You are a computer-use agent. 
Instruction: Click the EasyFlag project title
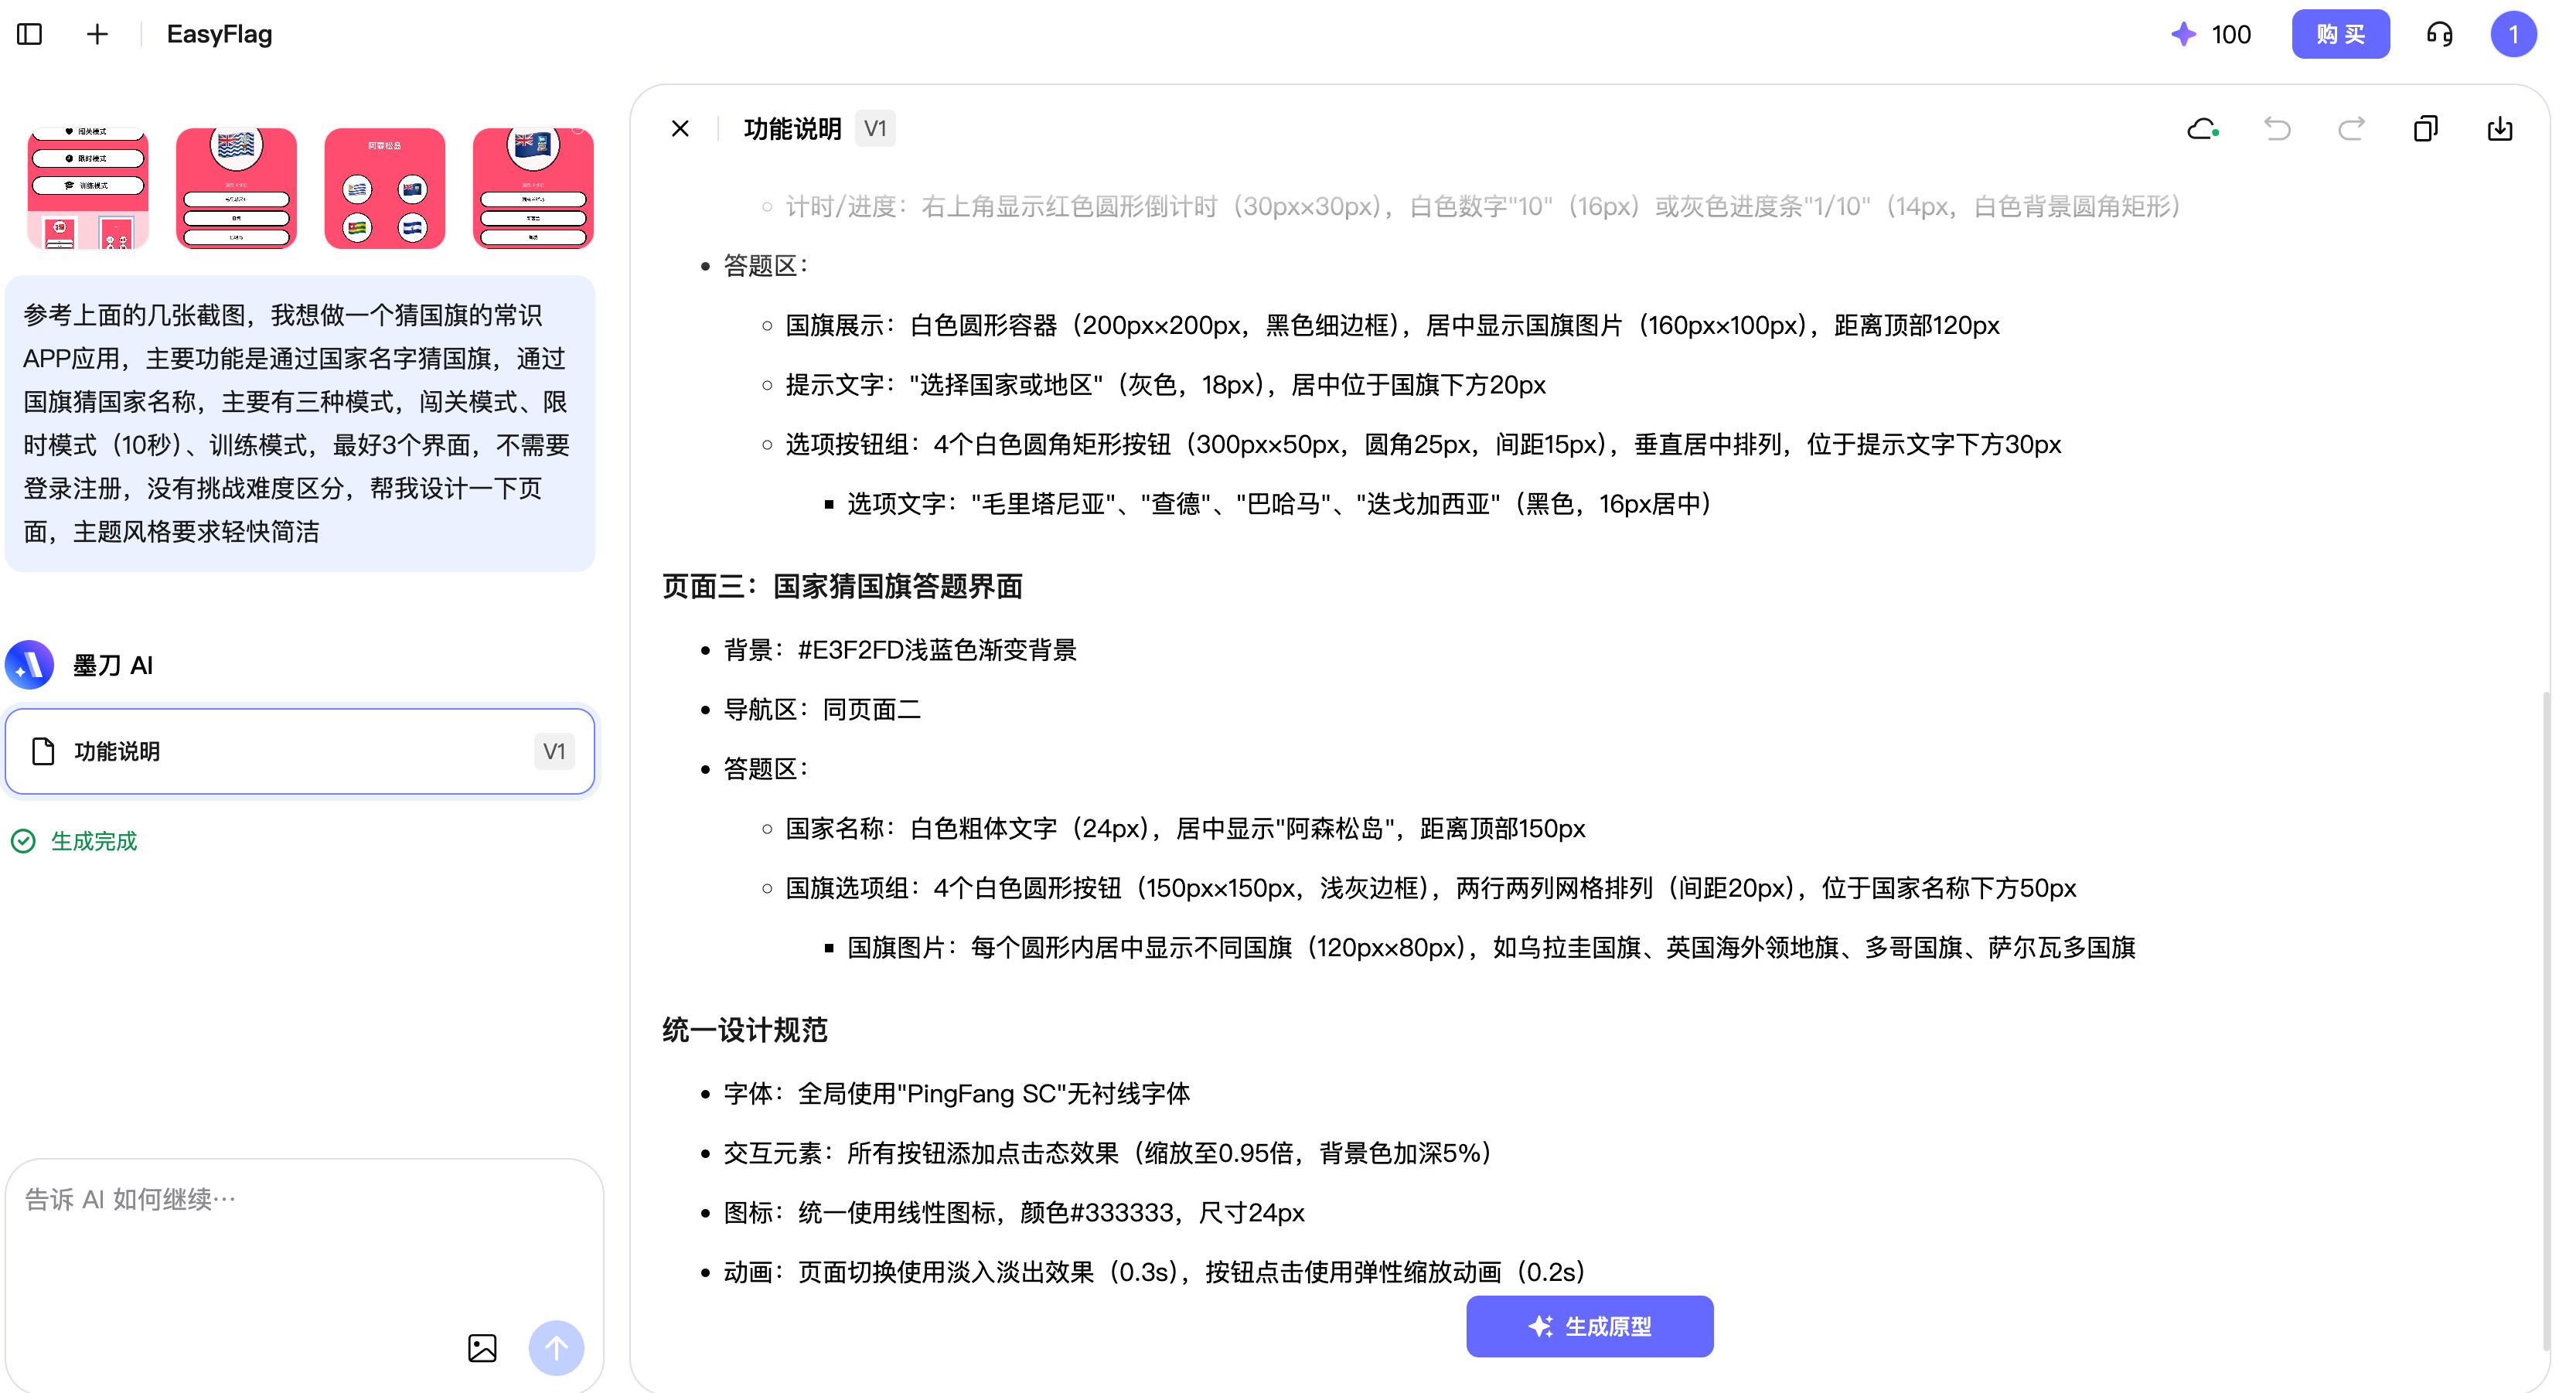pyautogui.click(x=219, y=34)
